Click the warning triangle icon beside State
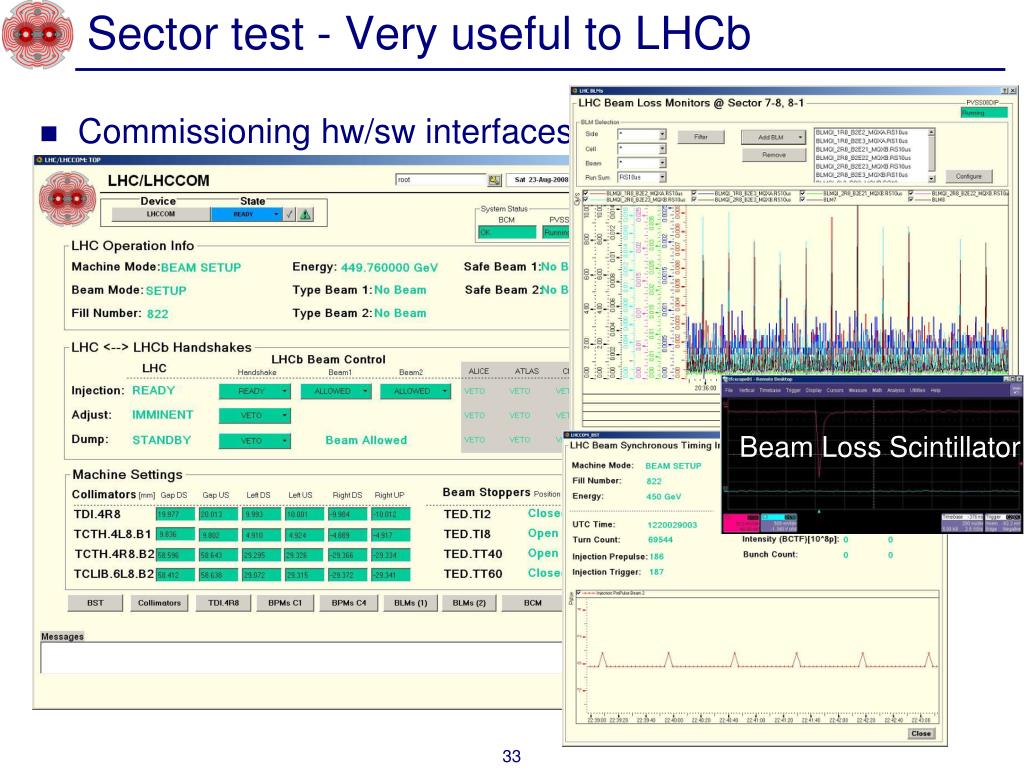This screenshot has width=1024, height=768. (x=305, y=214)
